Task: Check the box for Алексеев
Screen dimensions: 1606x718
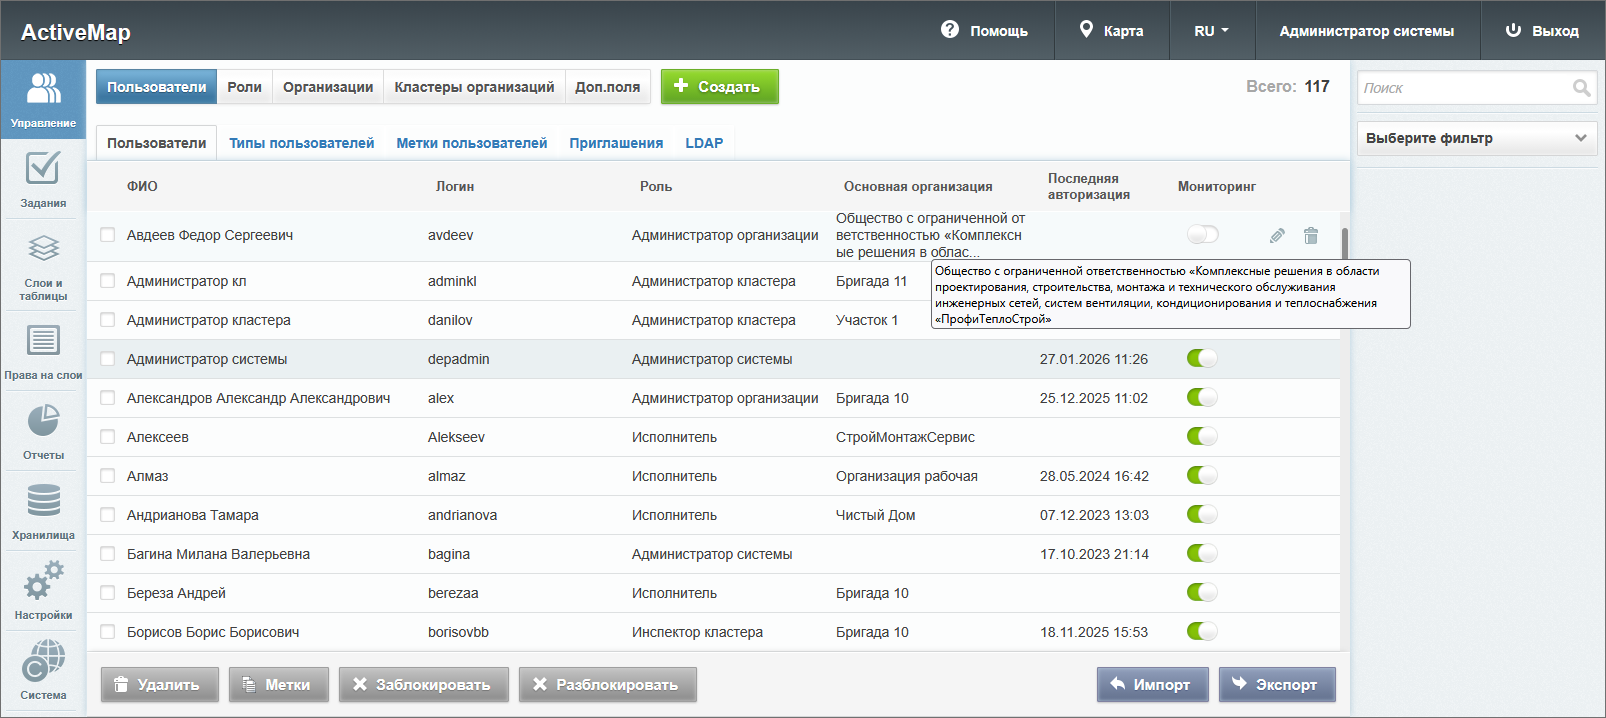Action: coord(108,437)
